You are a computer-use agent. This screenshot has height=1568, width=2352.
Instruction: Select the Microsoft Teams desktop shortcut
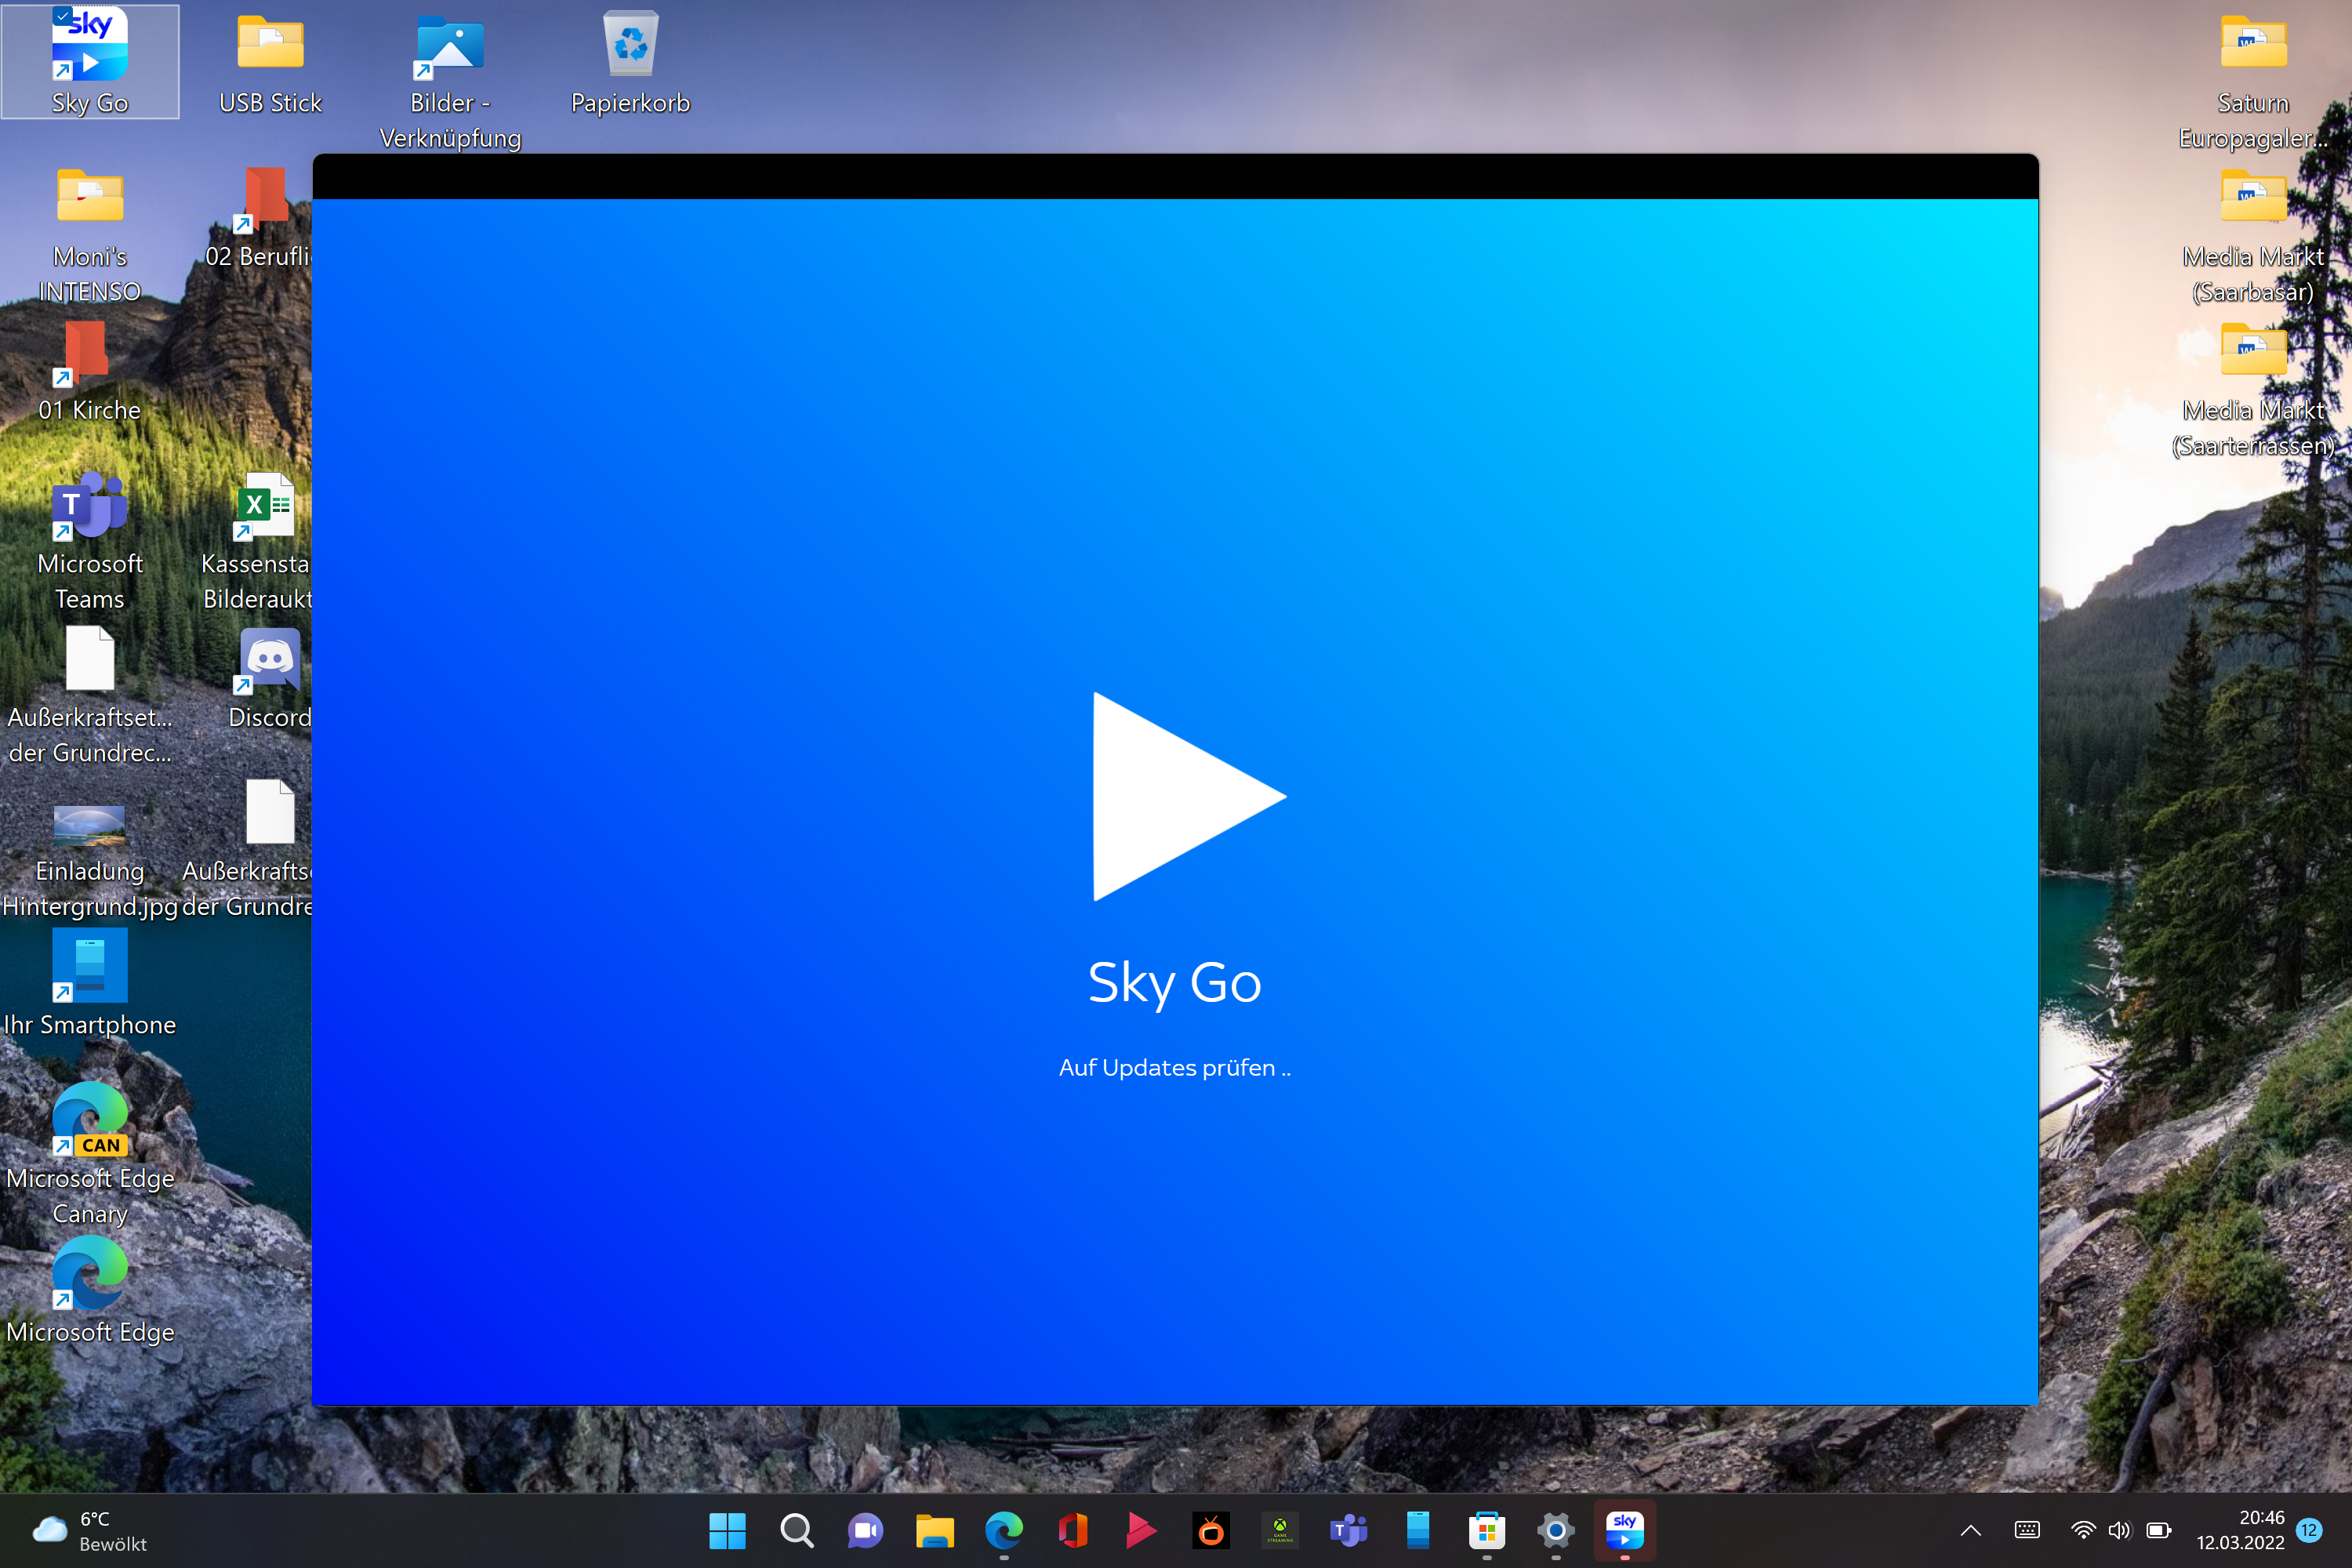tap(90, 540)
